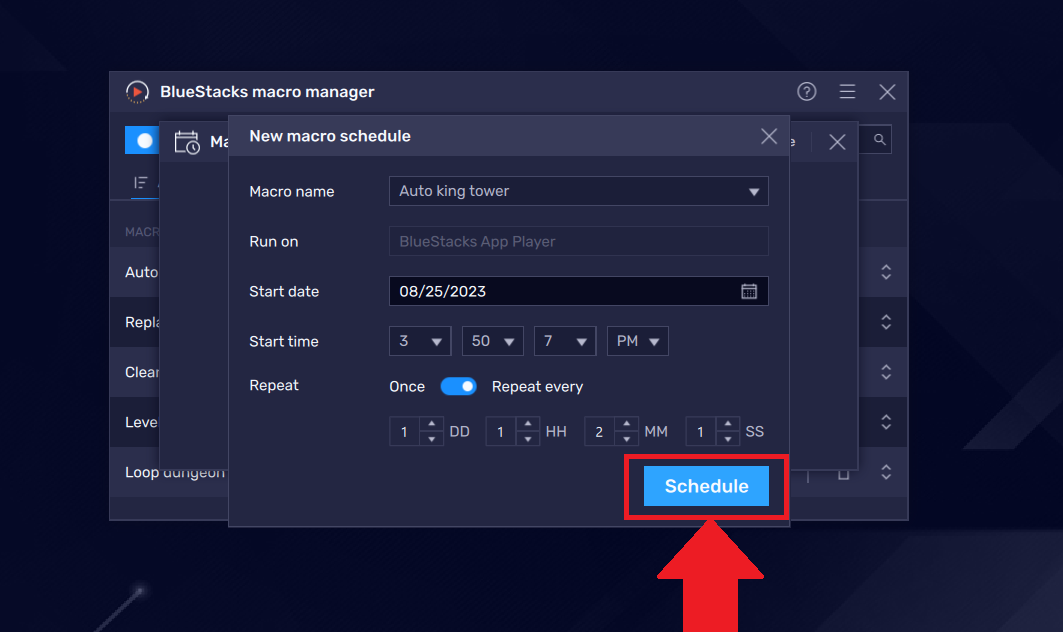The image size is (1063, 632).
Task: Decrease the MM repeat value
Action: pyautogui.click(x=626, y=439)
